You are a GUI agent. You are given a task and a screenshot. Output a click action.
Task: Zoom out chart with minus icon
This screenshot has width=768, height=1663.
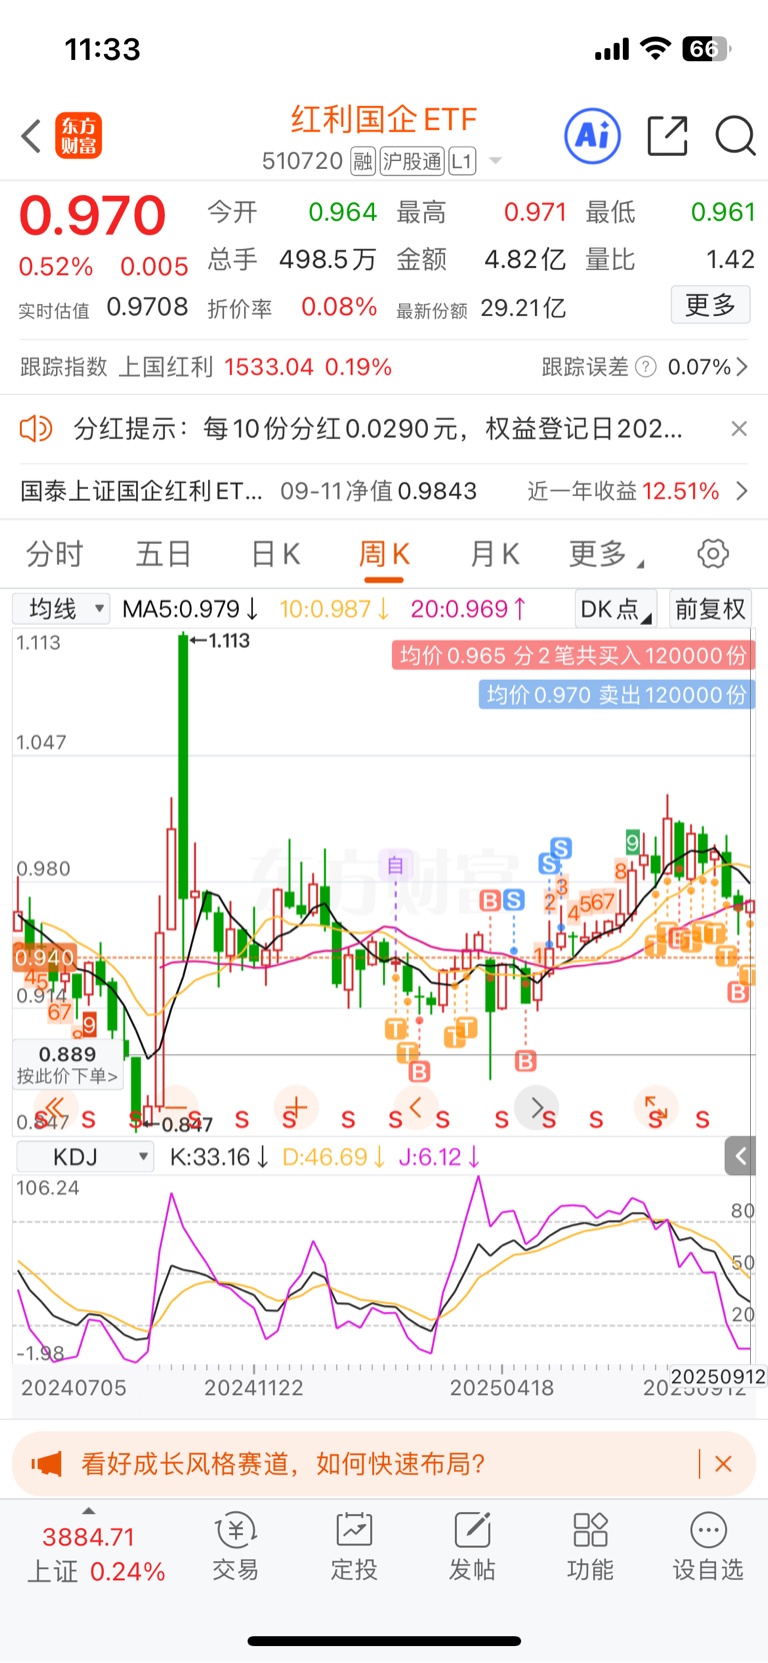click(x=176, y=1107)
